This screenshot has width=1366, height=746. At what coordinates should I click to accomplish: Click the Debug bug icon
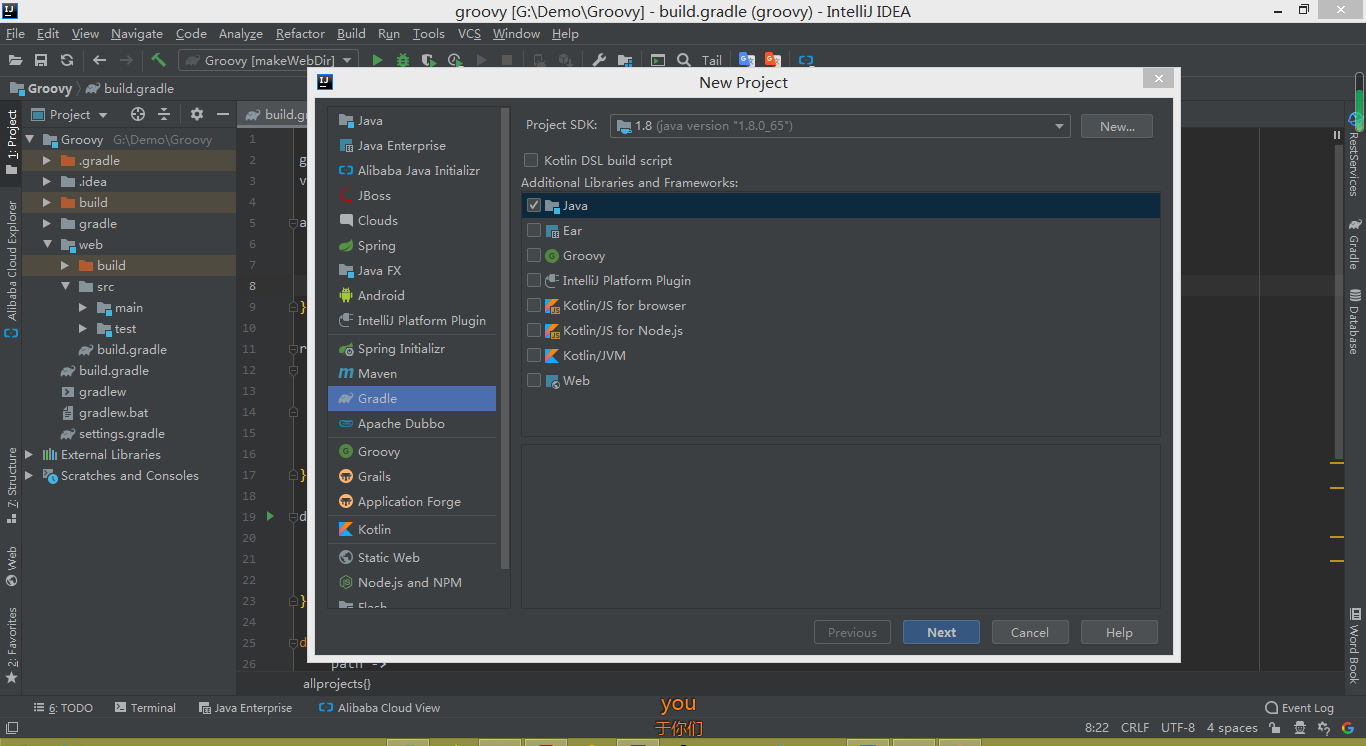(x=403, y=60)
